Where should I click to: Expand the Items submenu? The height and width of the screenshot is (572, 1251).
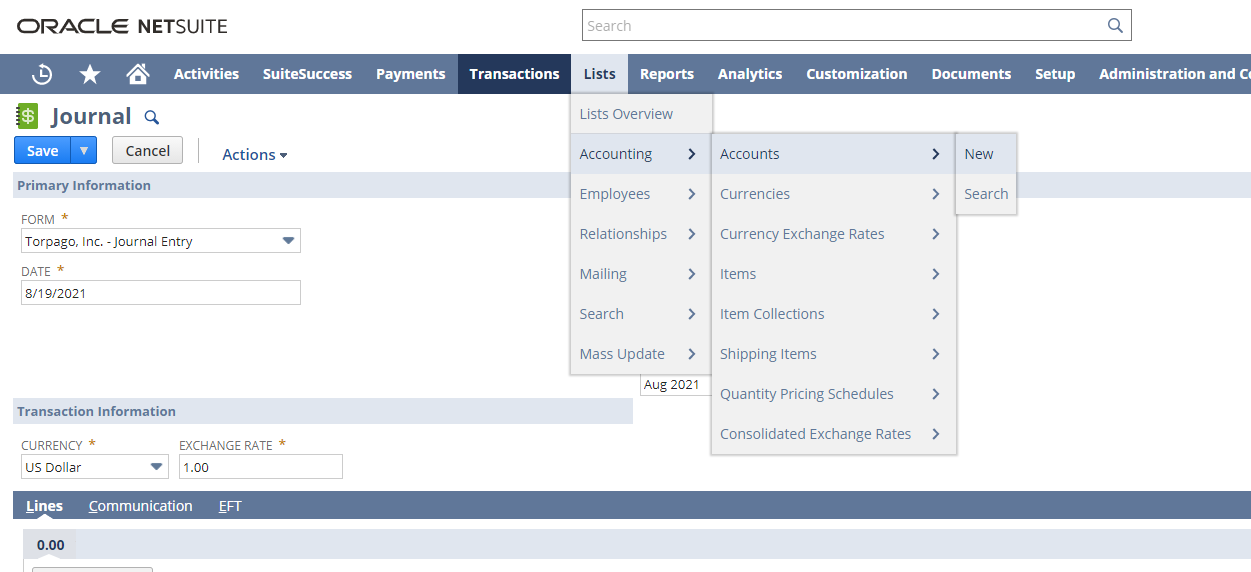pyautogui.click(x=834, y=274)
